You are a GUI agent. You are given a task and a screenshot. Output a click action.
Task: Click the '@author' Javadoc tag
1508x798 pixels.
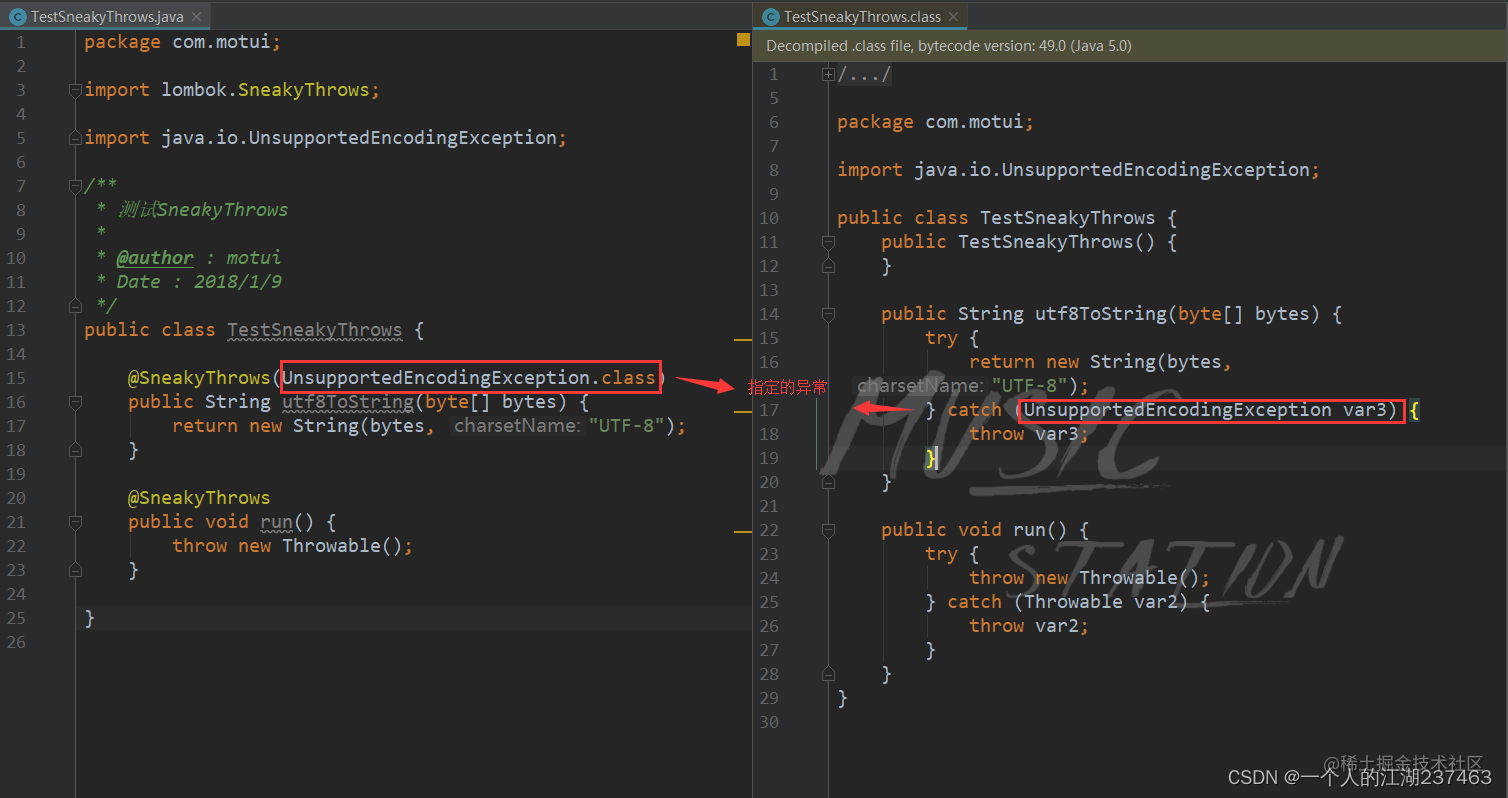[155, 258]
